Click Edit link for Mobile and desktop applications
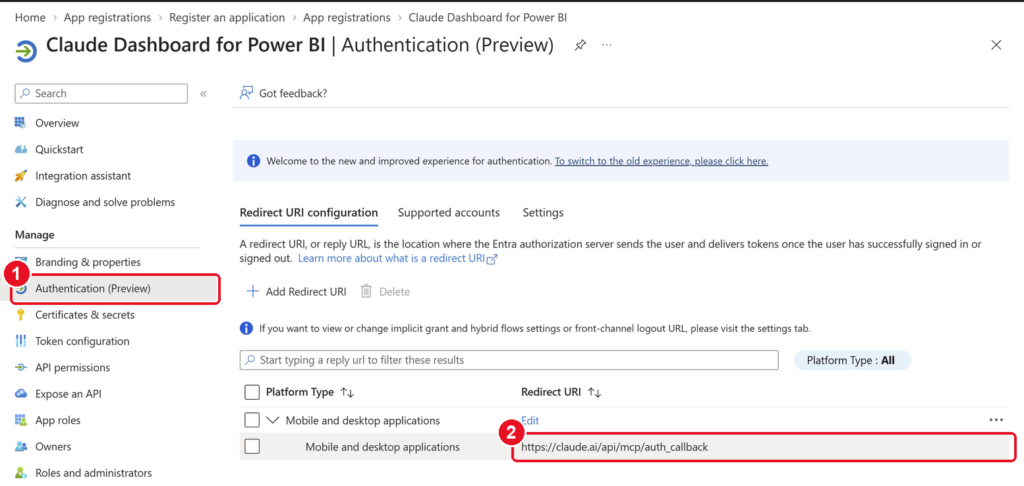The height and width of the screenshot is (486, 1024). [530, 421]
